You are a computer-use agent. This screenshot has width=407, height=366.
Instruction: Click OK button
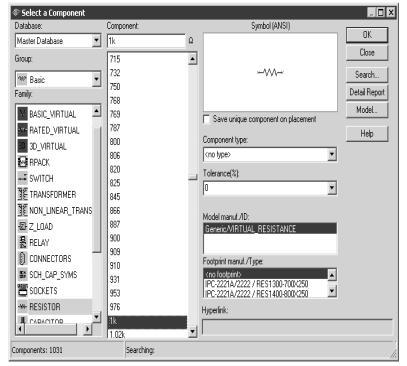click(x=367, y=35)
